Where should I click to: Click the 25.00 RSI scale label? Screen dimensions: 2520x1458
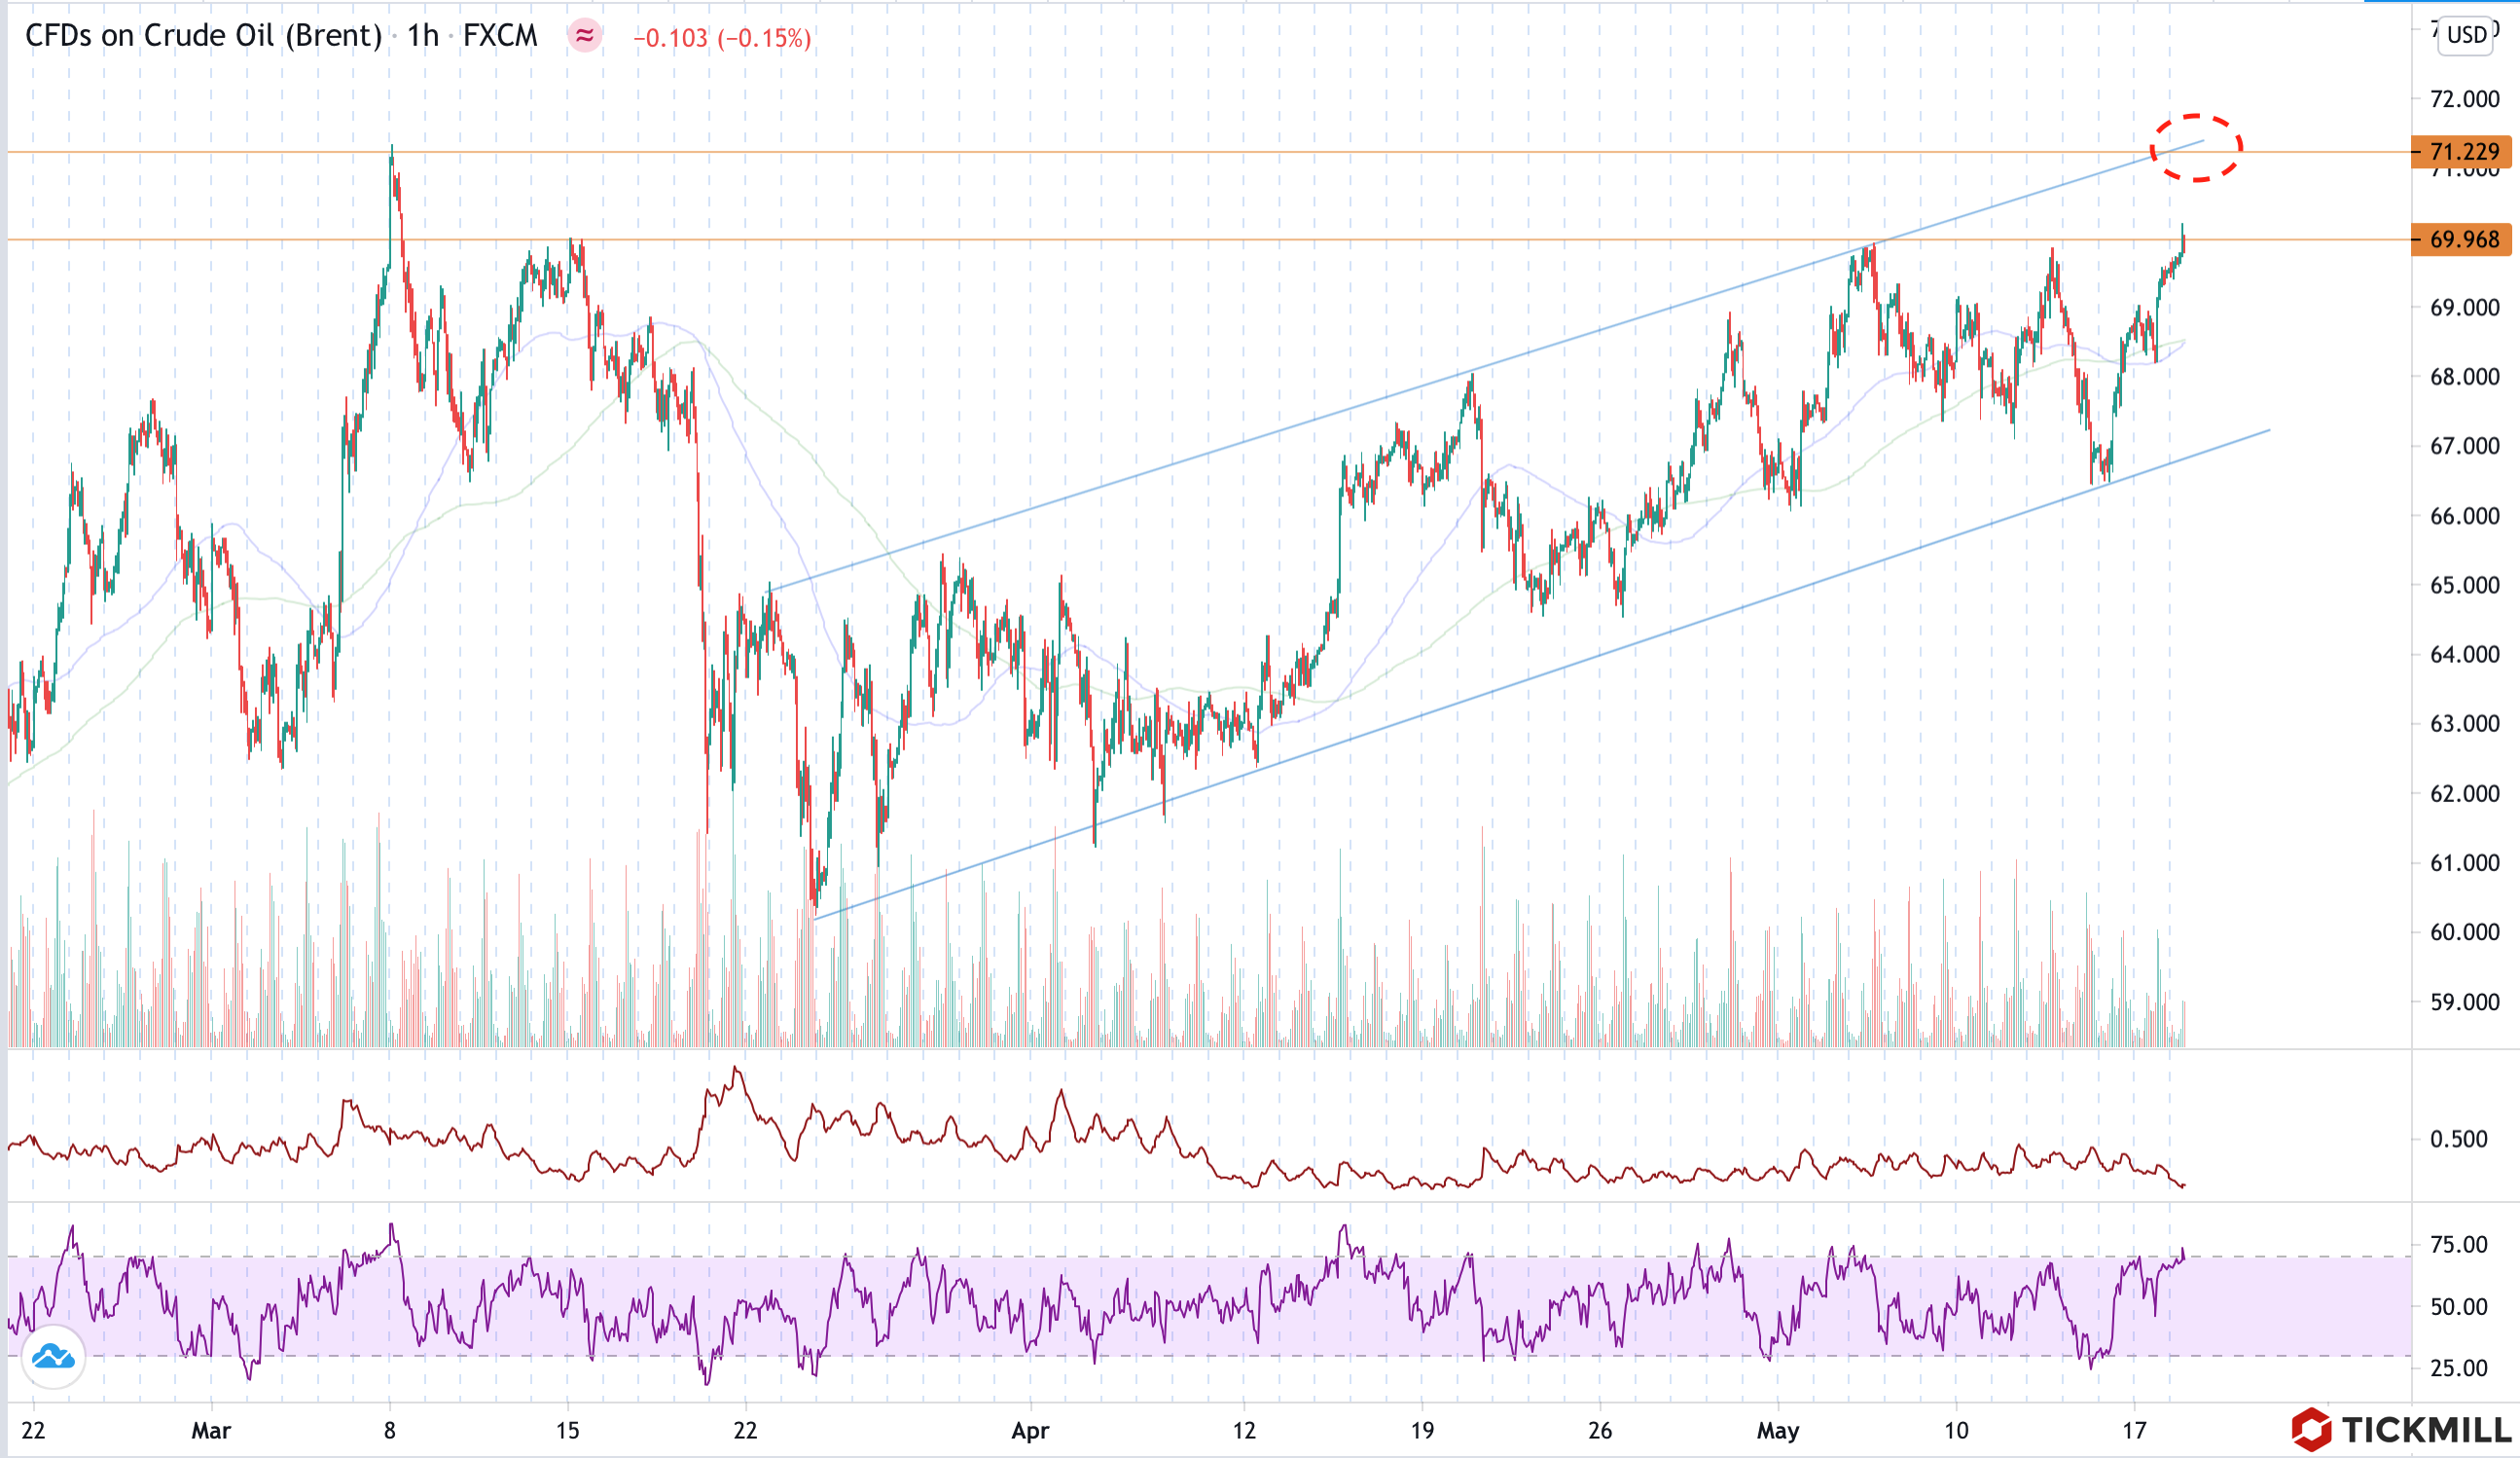[x=2458, y=1368]
